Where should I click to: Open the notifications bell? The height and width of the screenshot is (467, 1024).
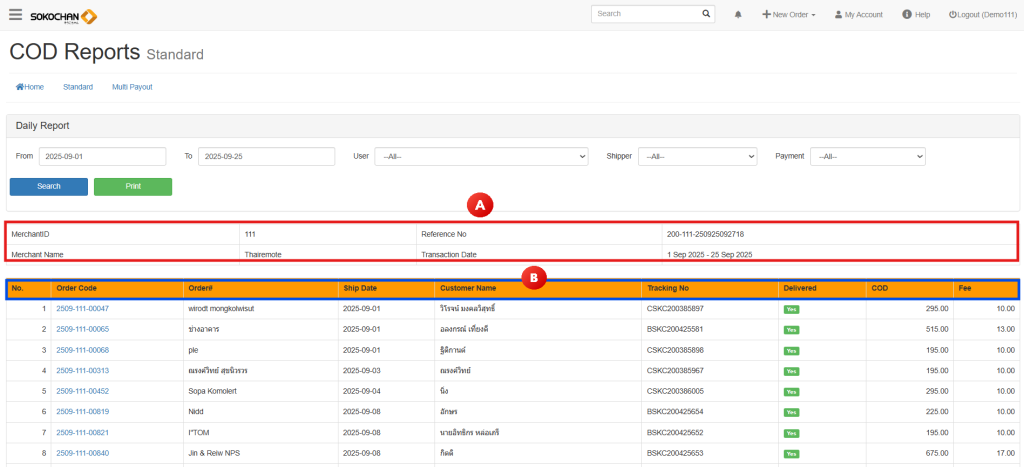[738, 15]
